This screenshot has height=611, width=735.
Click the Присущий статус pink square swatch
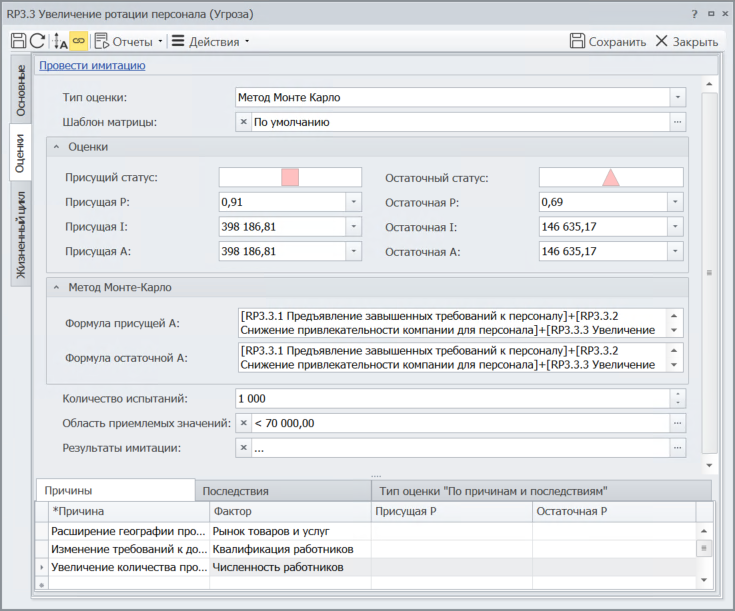(x=290, y=177)
